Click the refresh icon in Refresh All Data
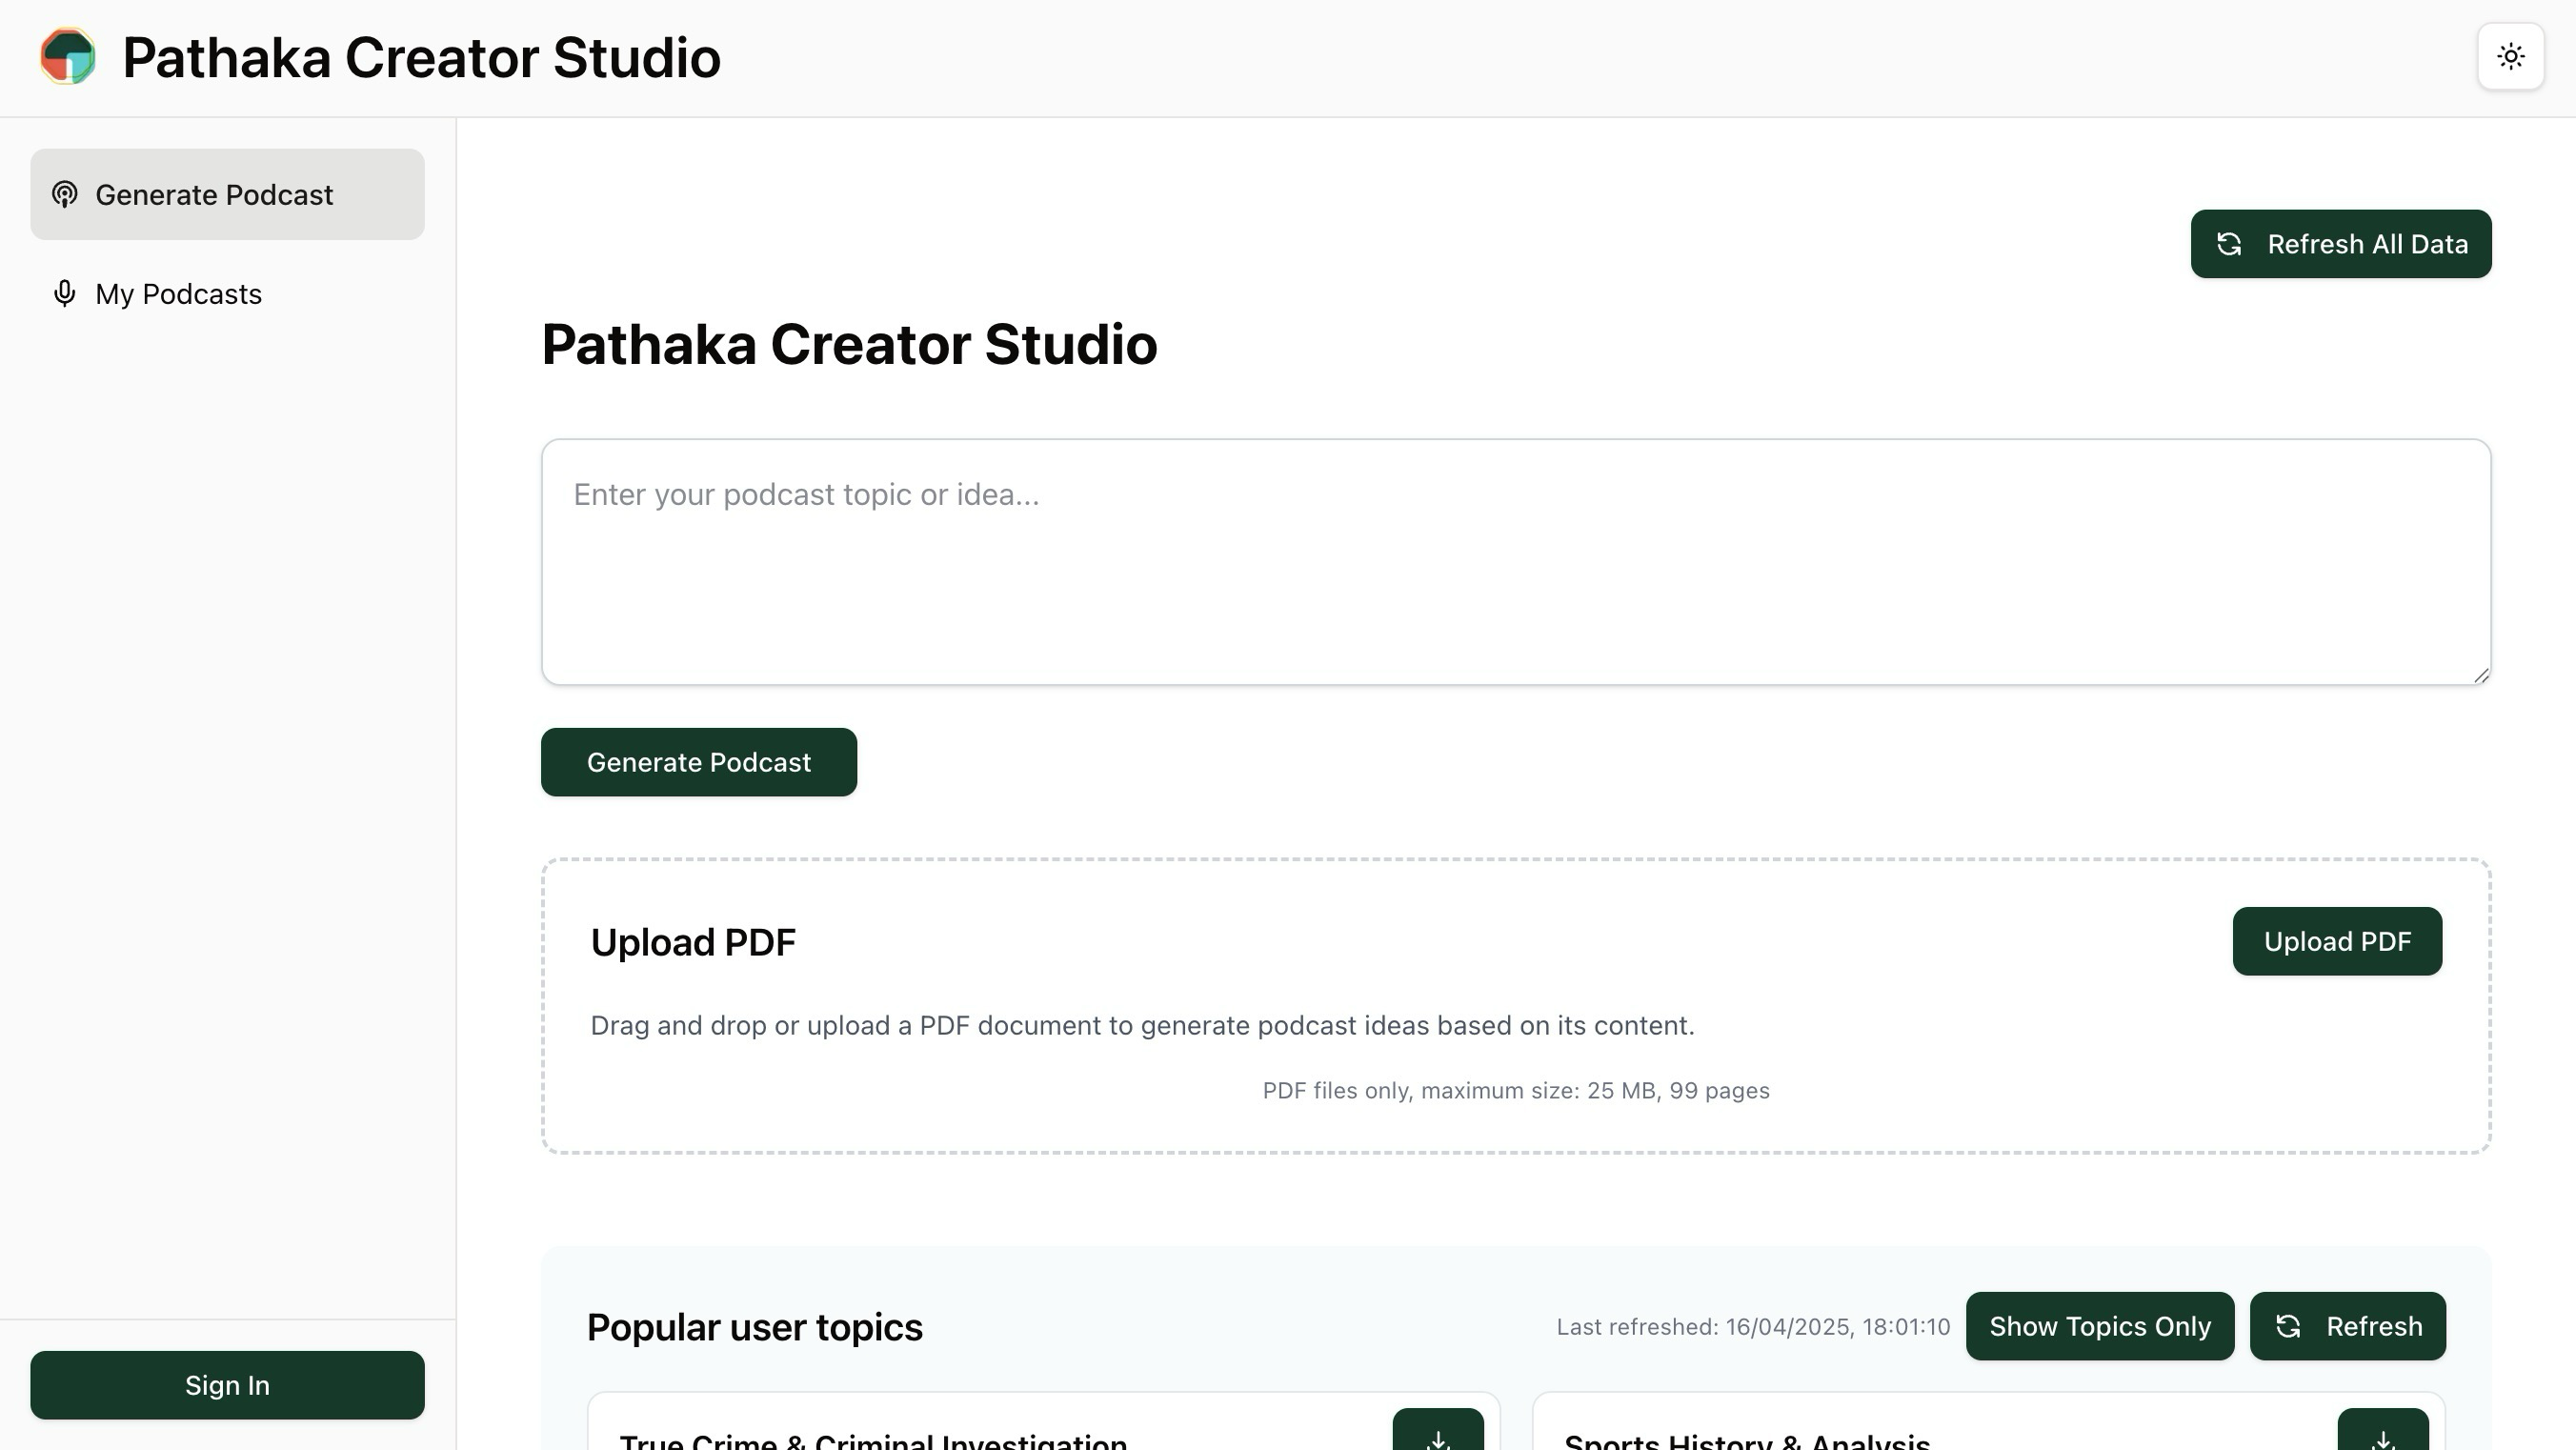 [x=2229, y=244]
